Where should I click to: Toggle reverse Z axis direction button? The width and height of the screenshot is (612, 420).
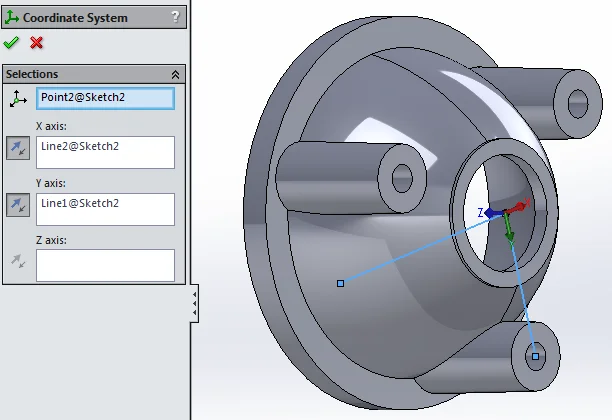click(x=17, y=261)
